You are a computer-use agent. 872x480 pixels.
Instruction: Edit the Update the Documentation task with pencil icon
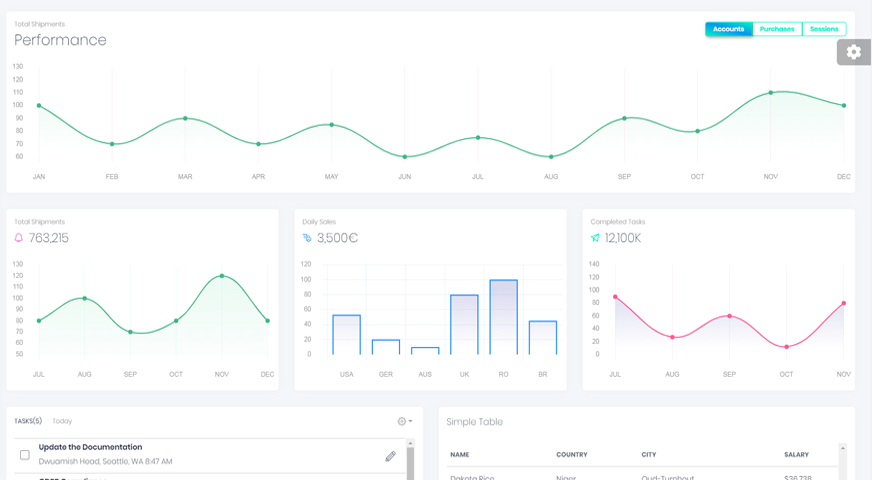click(390, 456)
